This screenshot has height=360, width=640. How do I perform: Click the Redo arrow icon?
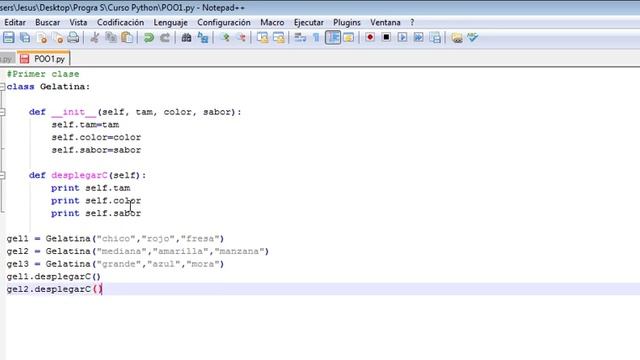click(x=165, y=38)
